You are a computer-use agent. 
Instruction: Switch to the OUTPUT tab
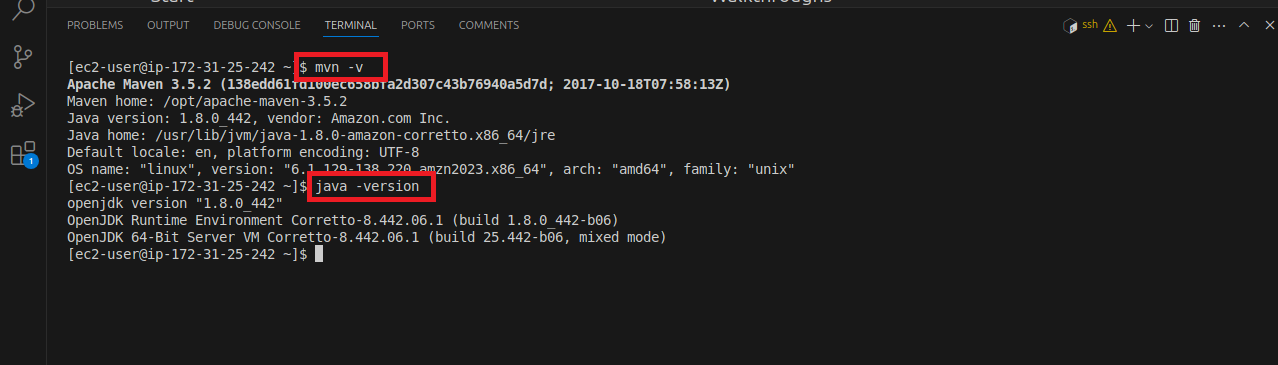click(168, 25)
